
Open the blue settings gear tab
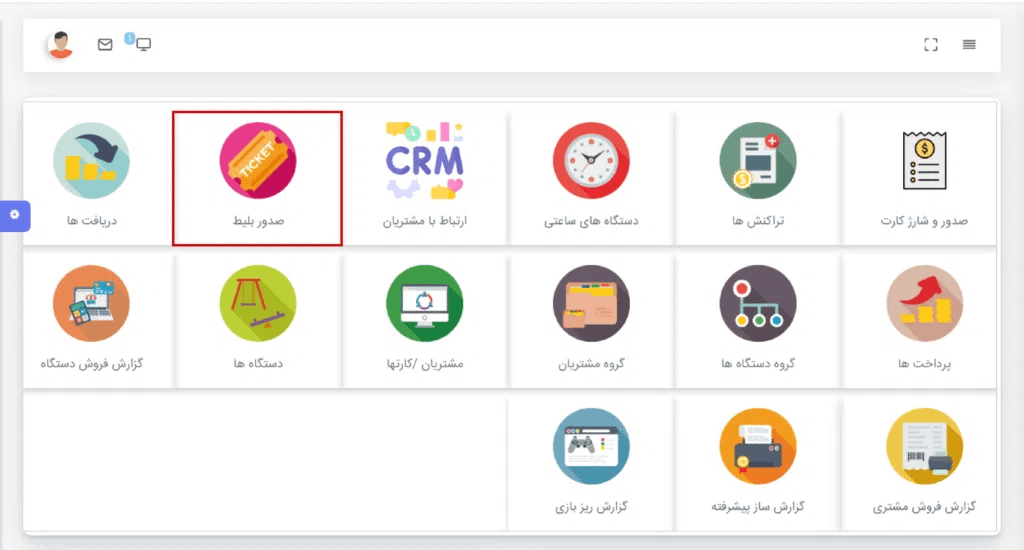coord(14,215)
